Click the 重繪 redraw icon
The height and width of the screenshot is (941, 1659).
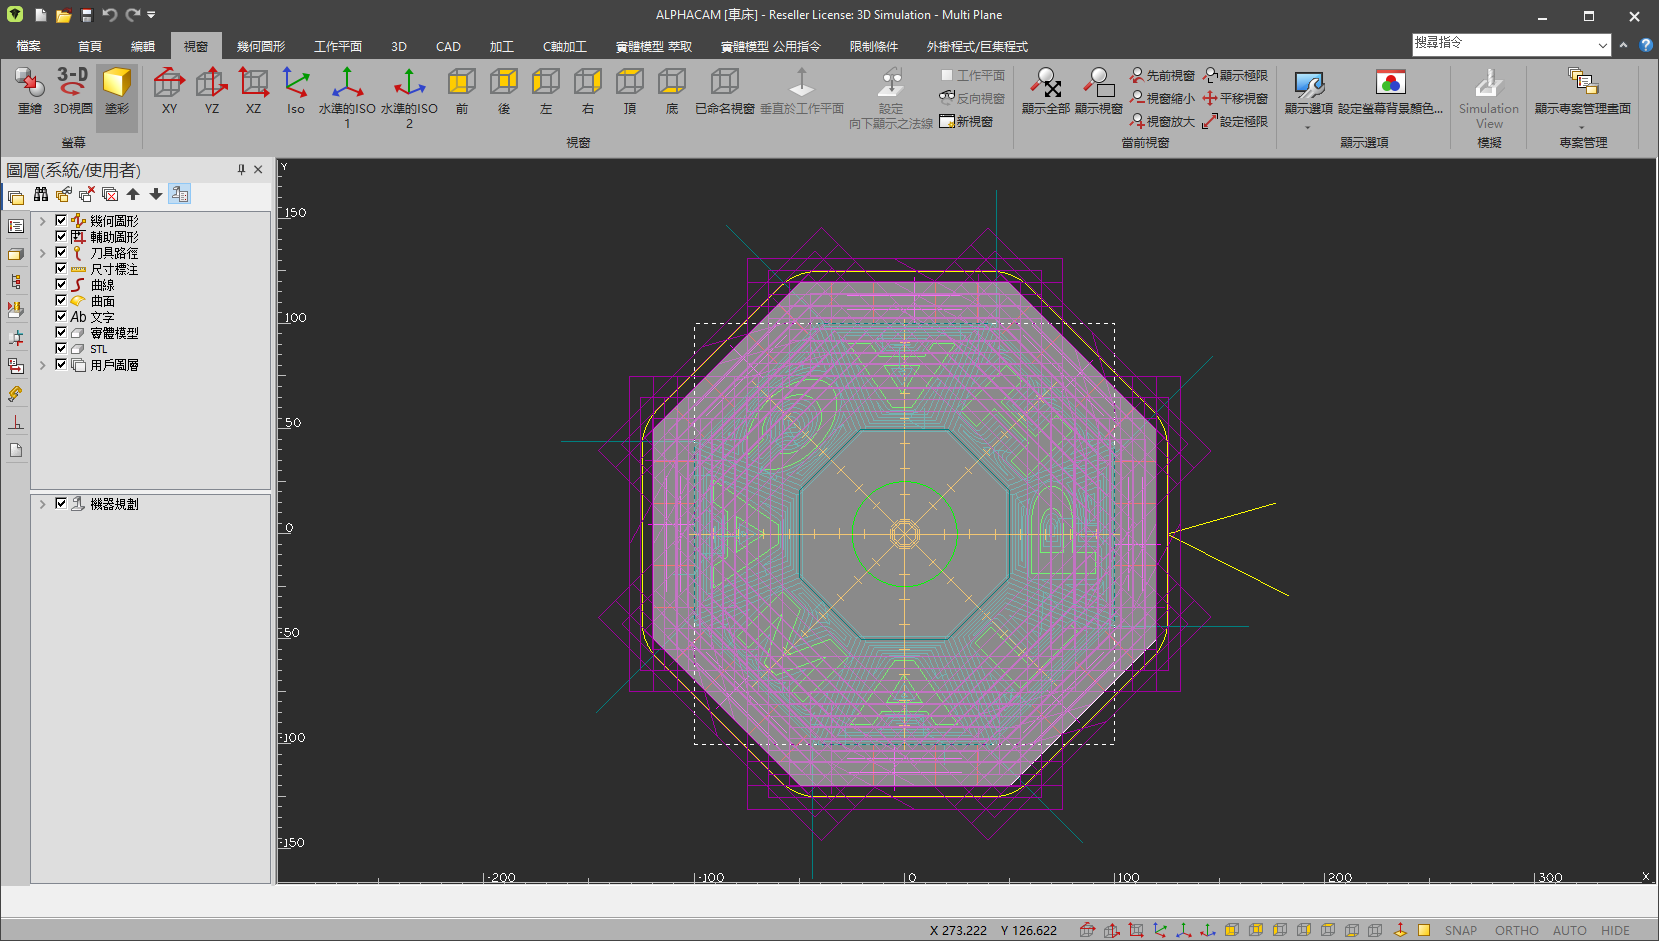point(30,91)
